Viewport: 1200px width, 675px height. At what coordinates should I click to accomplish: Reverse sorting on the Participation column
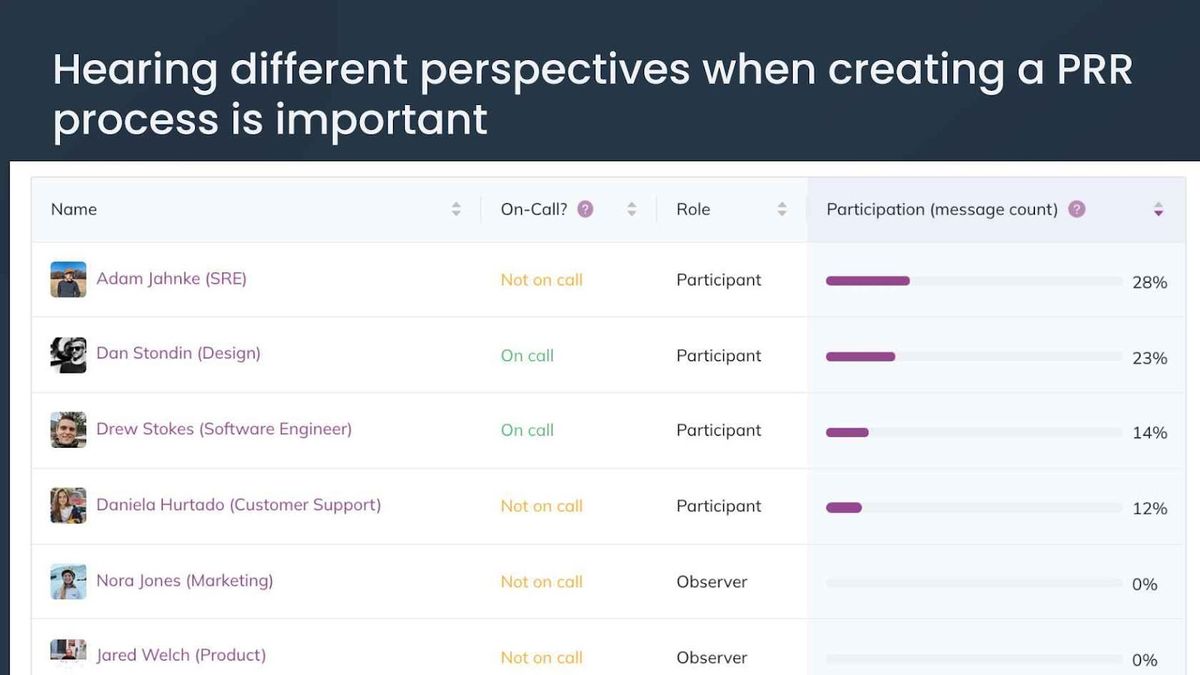click(x=1158, y=209)
